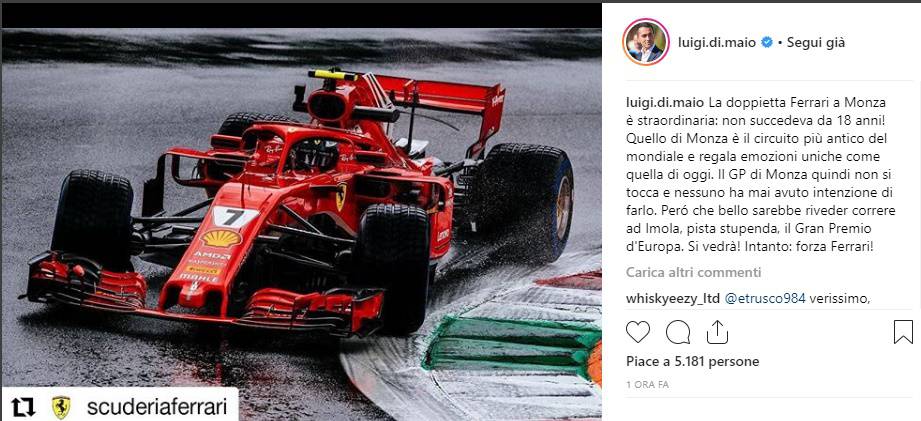The height and width of the screenshot is (421, 921).
Task: Open scuderiaferrari repost credit
Action: [156, 407]
